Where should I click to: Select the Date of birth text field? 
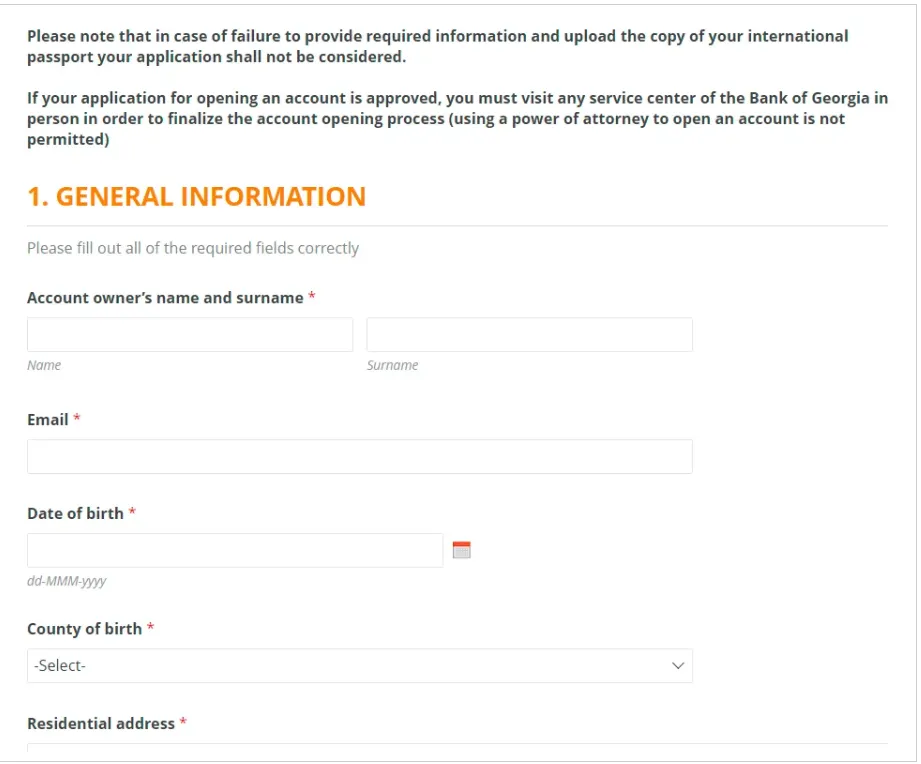coord(235,550)
